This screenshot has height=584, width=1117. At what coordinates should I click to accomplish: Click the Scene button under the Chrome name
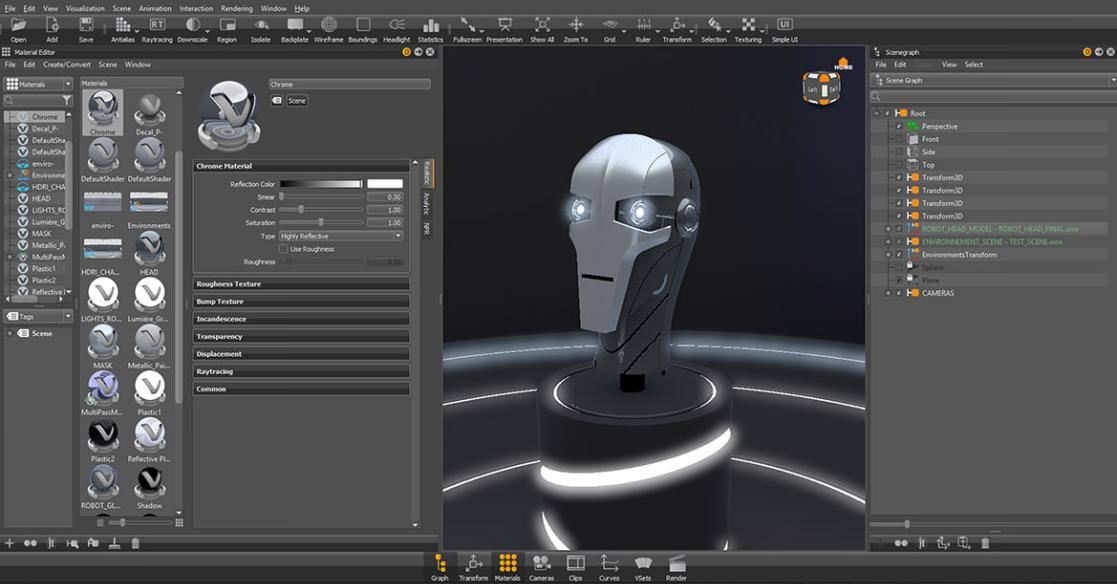coord(297,101)
